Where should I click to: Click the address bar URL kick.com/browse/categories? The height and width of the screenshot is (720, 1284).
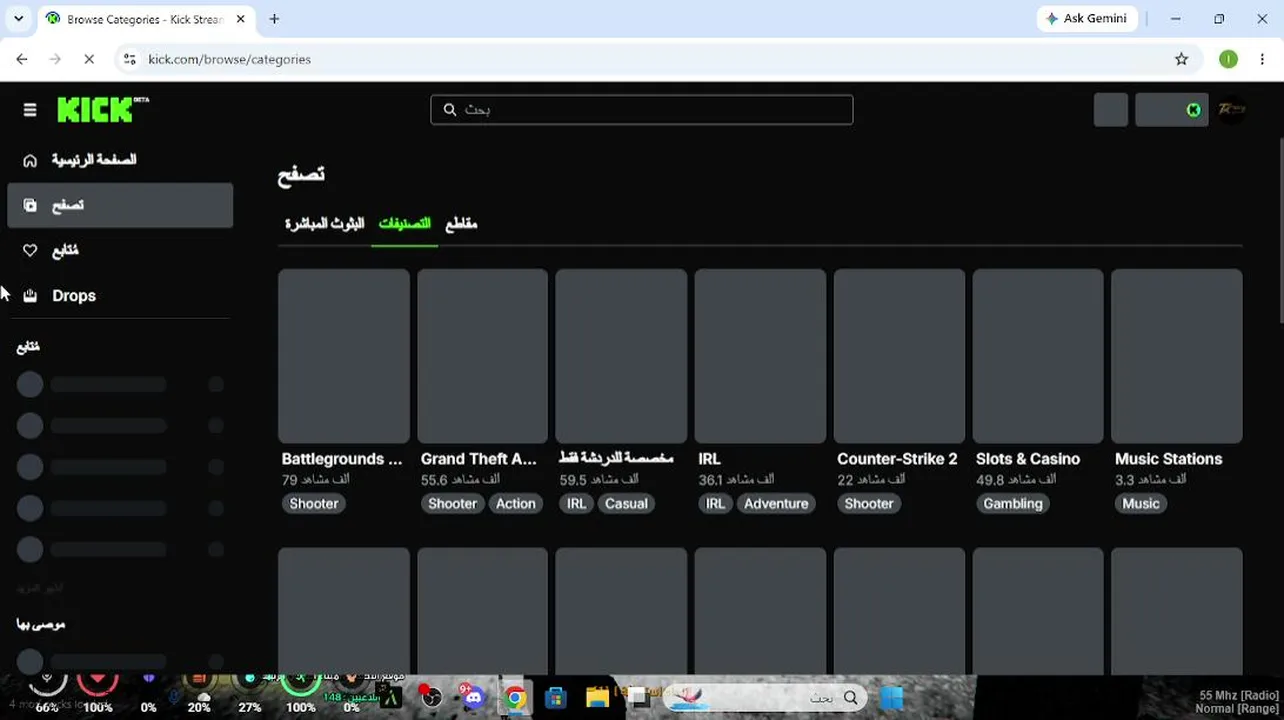click(230, 59)
